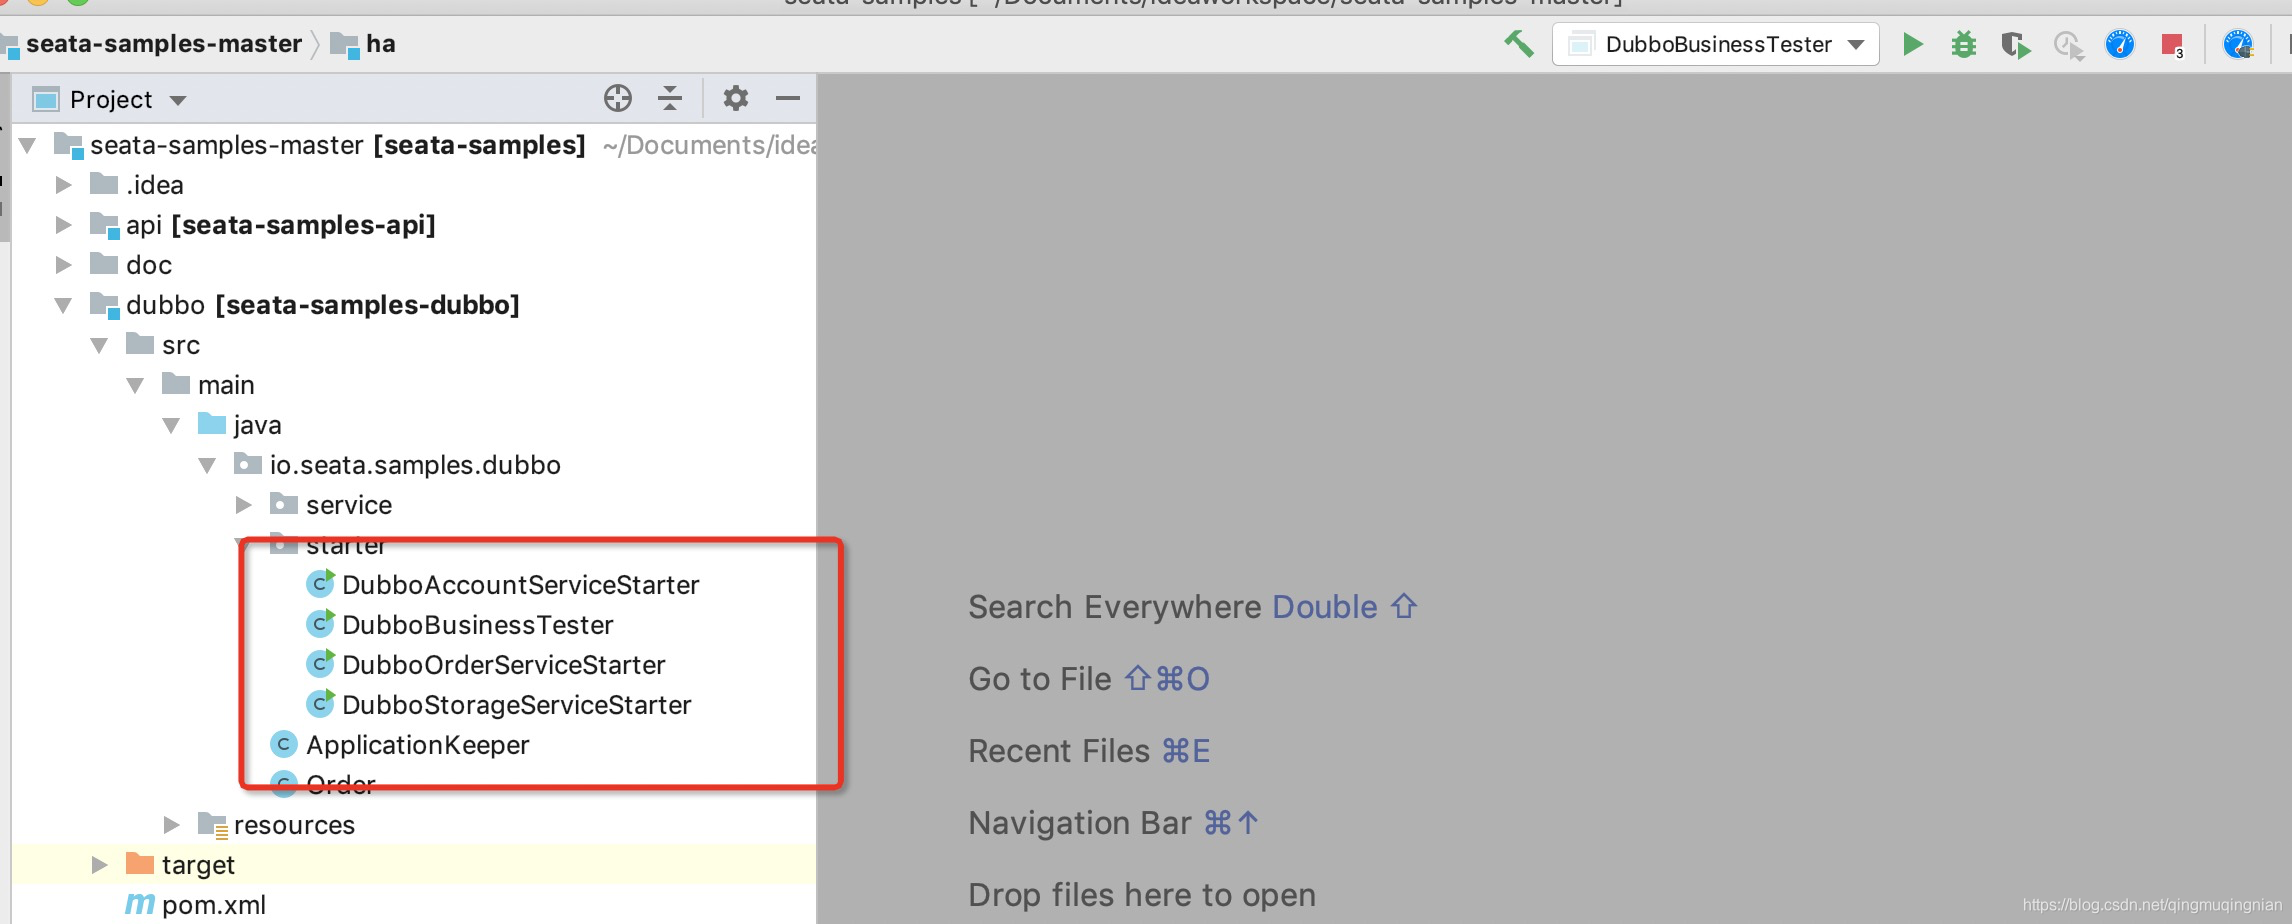The image size is (2292, 924).
Task: Open Project panel settings gear
Action: (x=736, y=98)
